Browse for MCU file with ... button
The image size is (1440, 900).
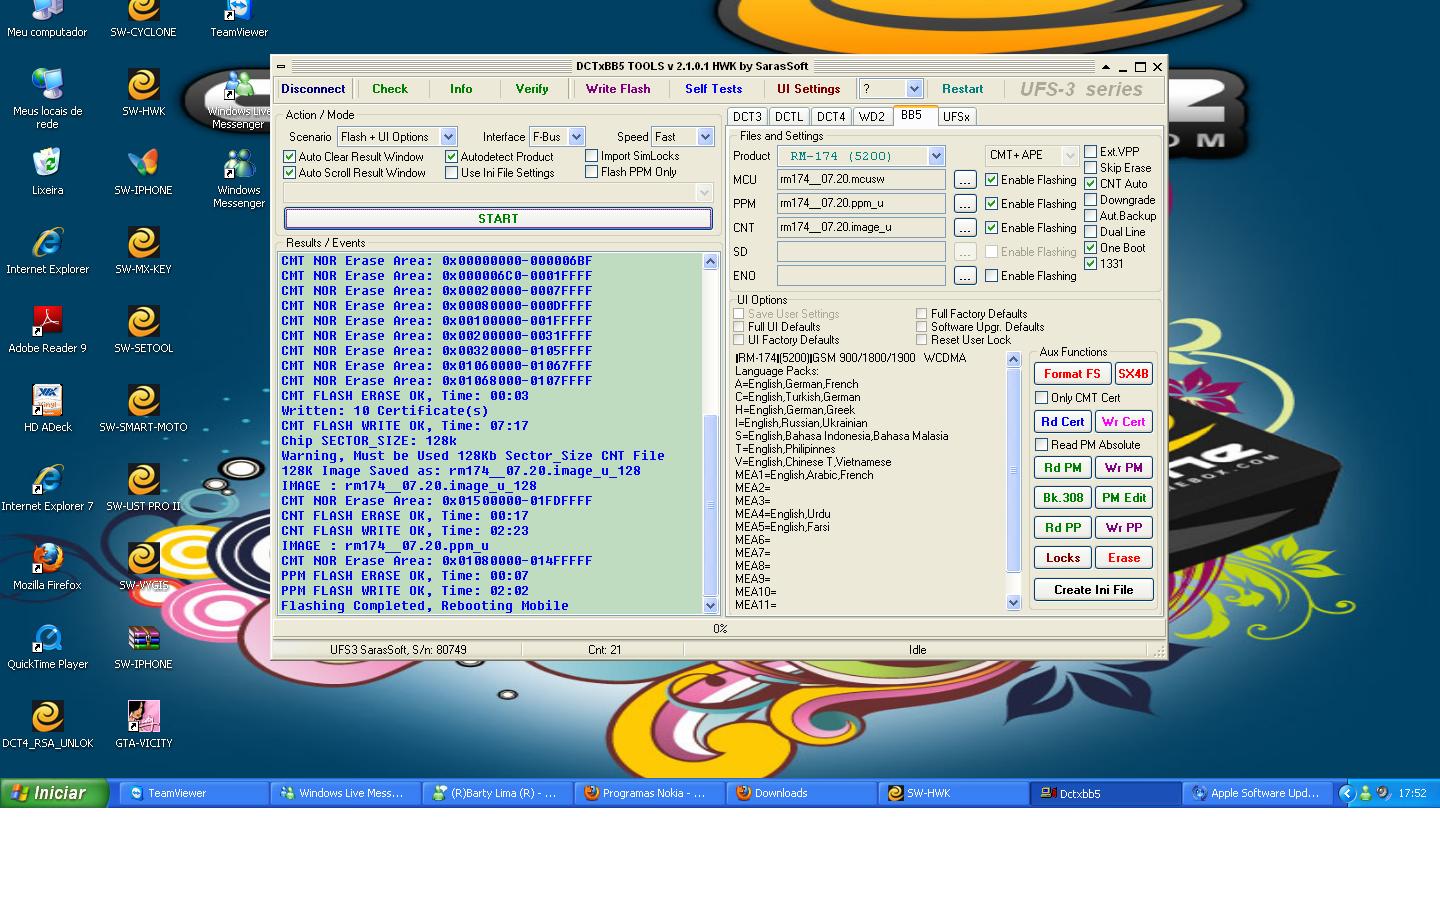(x=964, y=180)
